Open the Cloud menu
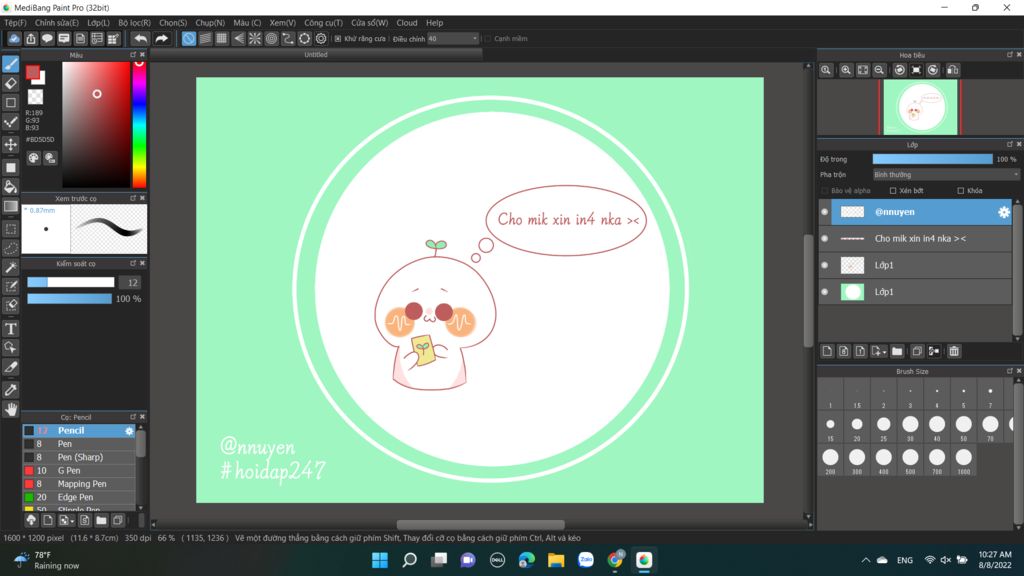The width and height of the screenshot is (1024, 576). point(407,23)
